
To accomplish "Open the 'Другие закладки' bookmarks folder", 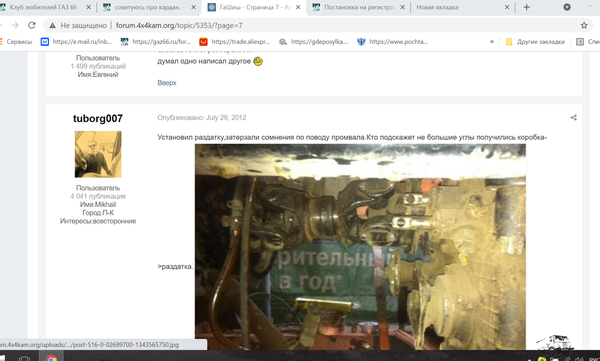I will click(535, 42).
